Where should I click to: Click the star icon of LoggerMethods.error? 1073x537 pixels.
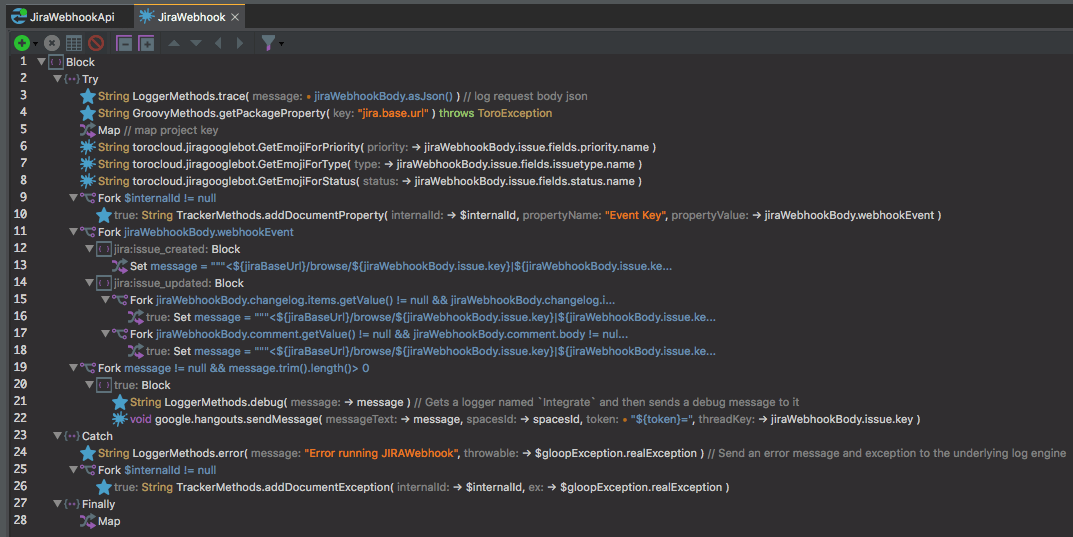pos(88,453)
